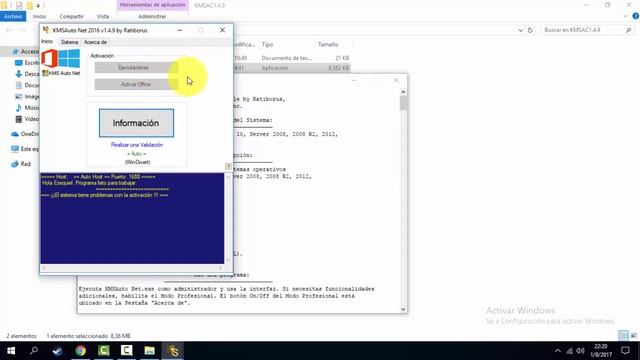Click the volume icon in system tray
The width and height of the screenshot is (640, 360).
point(580,351)
